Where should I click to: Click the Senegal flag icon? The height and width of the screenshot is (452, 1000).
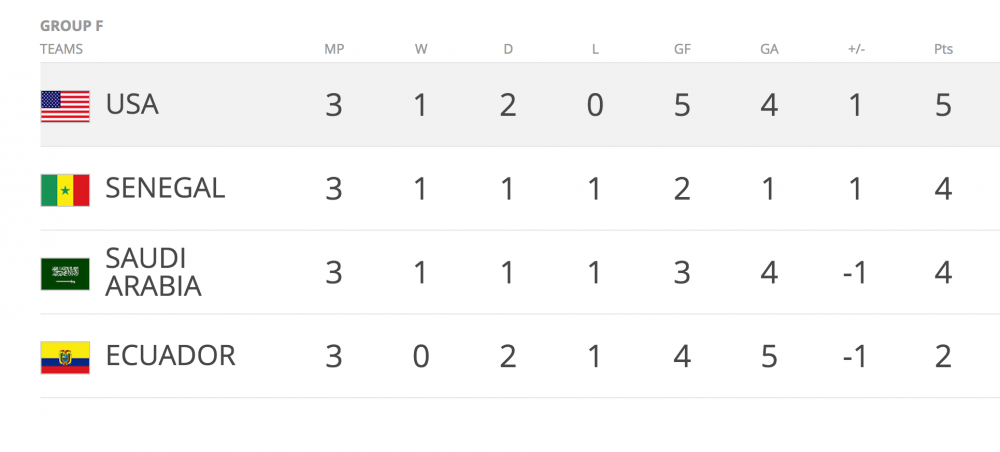point(65,189)
